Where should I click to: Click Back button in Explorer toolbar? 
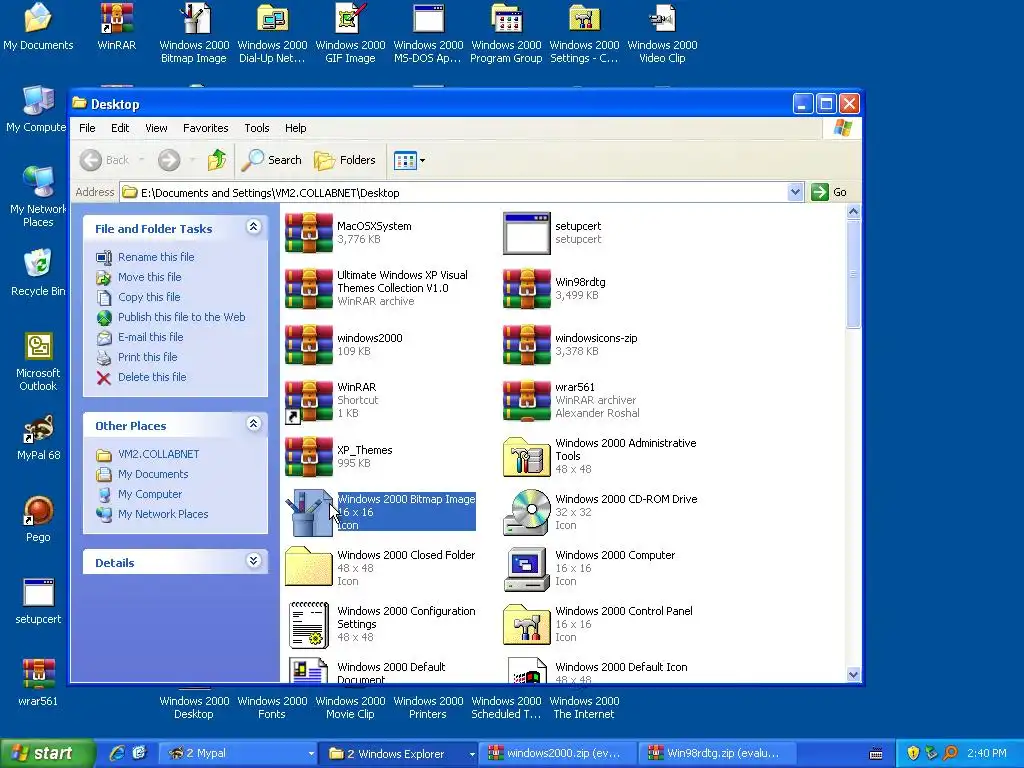[105, 160]
